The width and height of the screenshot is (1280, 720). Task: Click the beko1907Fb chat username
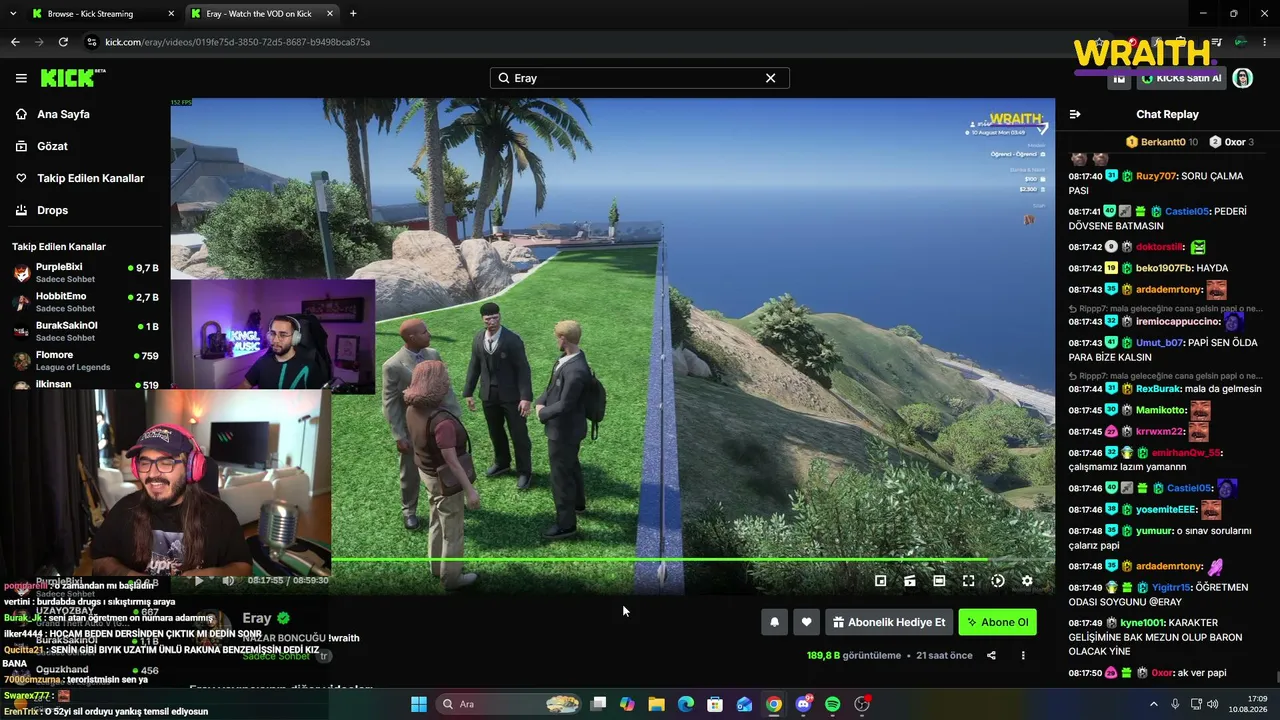click(x=1164, y=268)
